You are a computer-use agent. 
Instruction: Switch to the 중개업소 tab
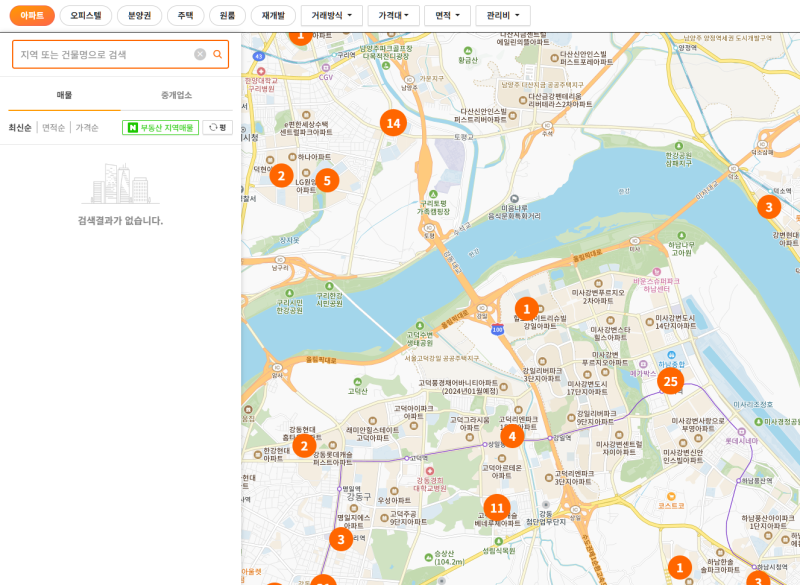(x=177, y=95)
